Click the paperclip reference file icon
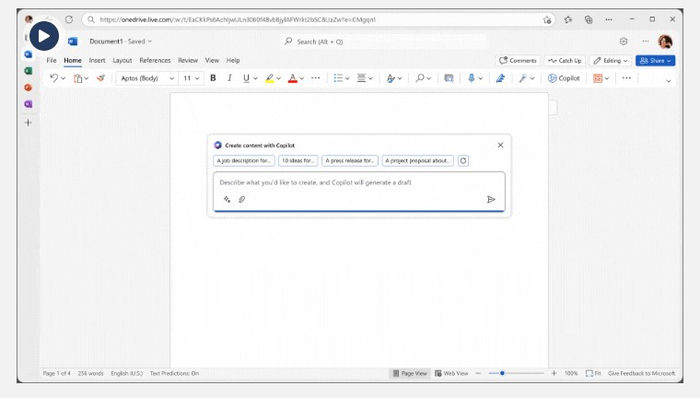700x398 pixels. pos(242,199)
